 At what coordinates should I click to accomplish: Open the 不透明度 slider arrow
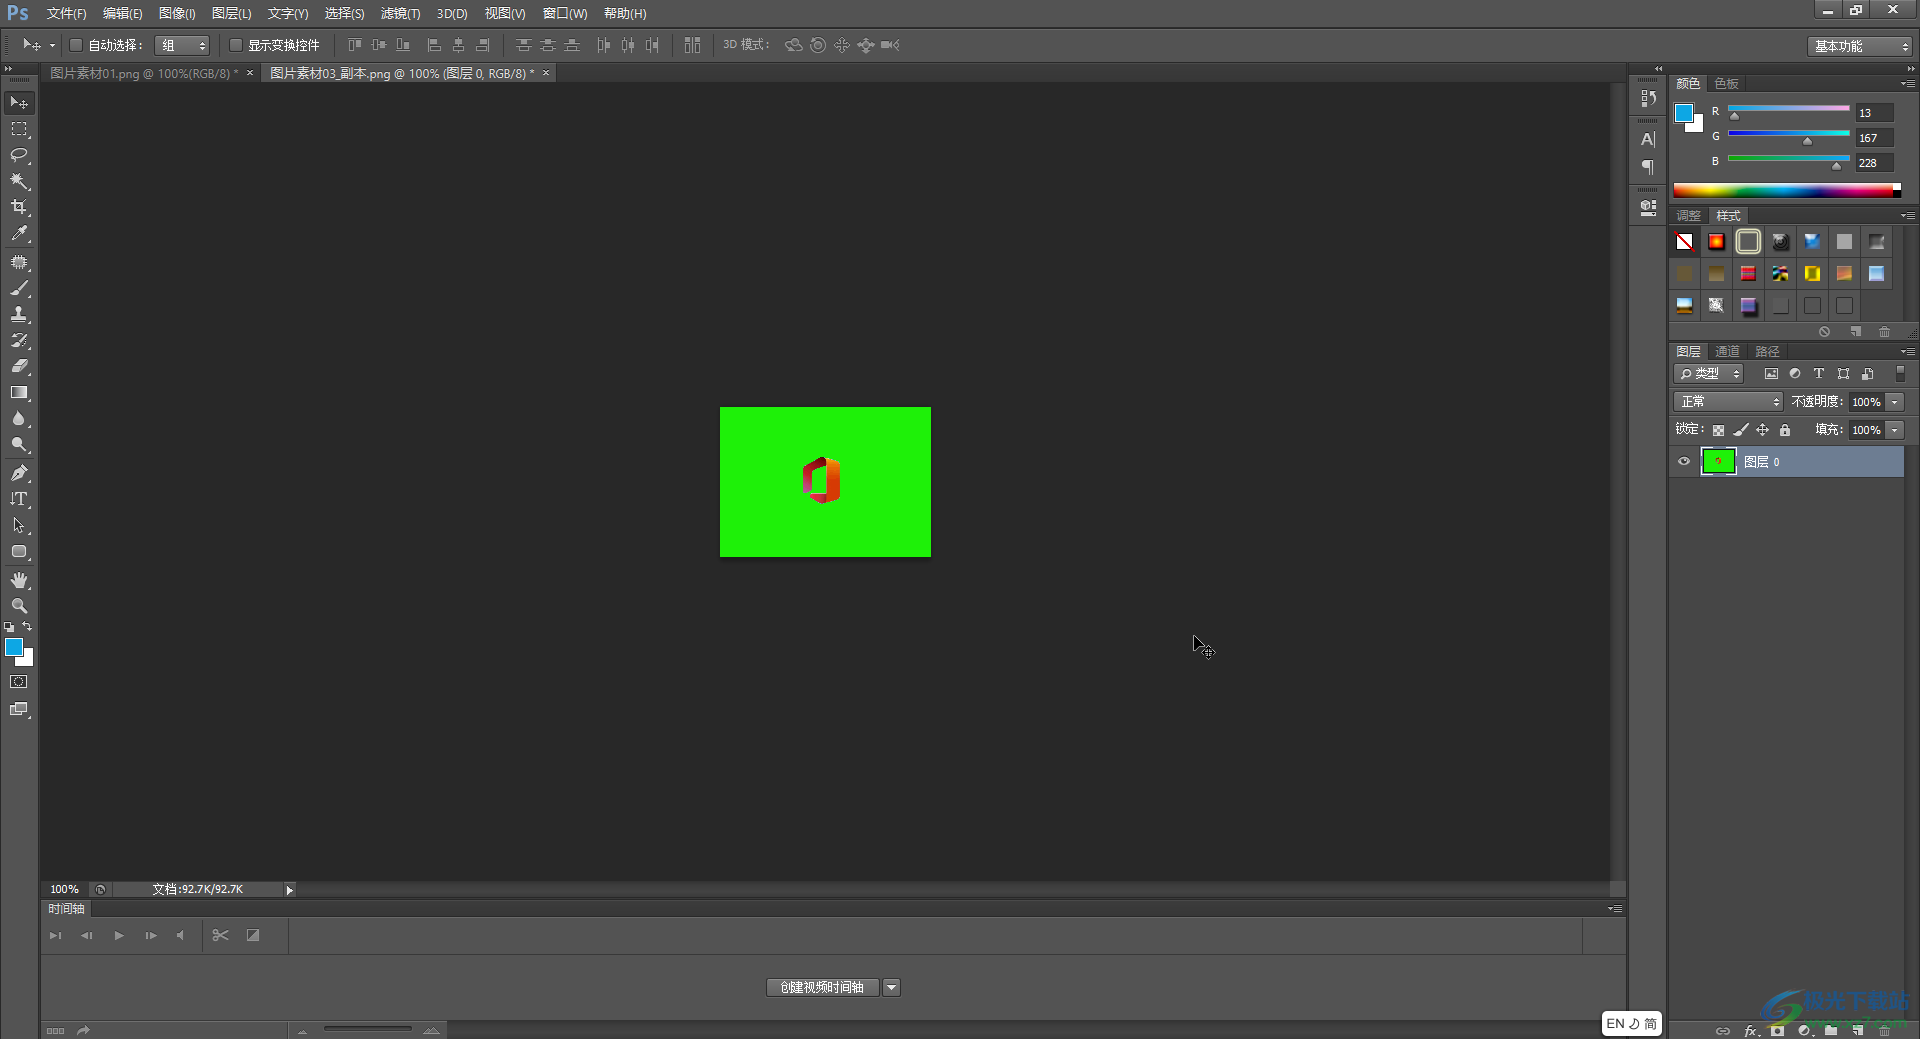1895,402
